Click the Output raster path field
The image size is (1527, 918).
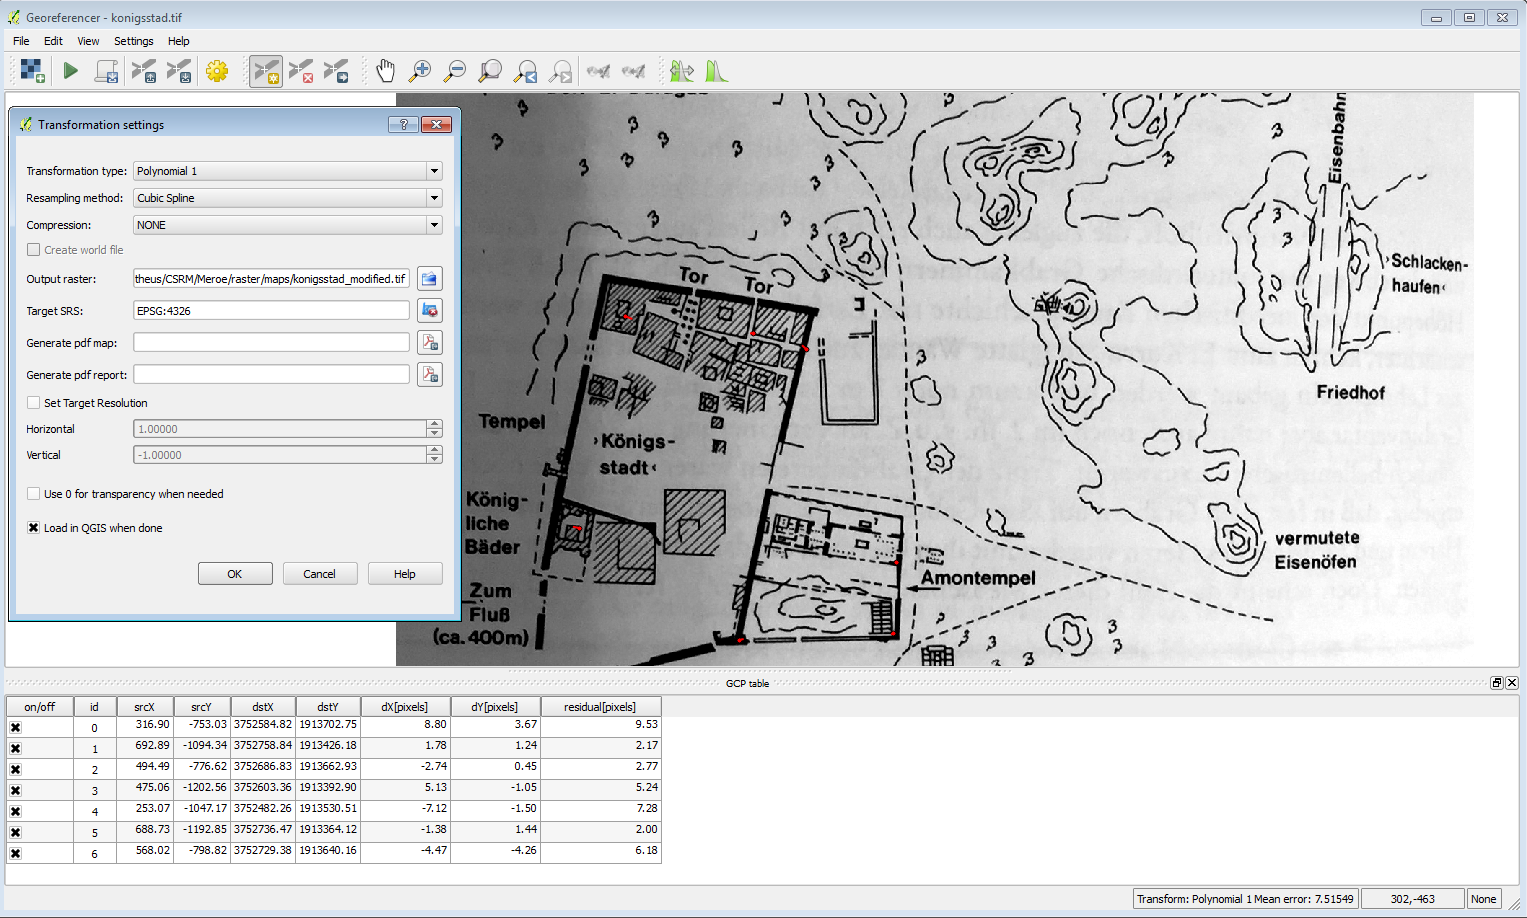[271, 279]
